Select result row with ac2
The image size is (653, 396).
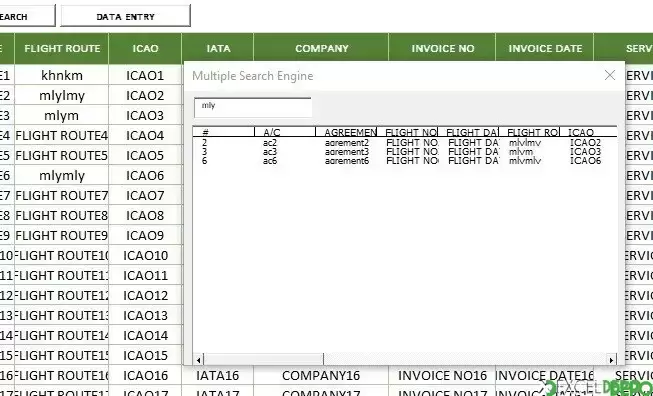tap(405, 143)
